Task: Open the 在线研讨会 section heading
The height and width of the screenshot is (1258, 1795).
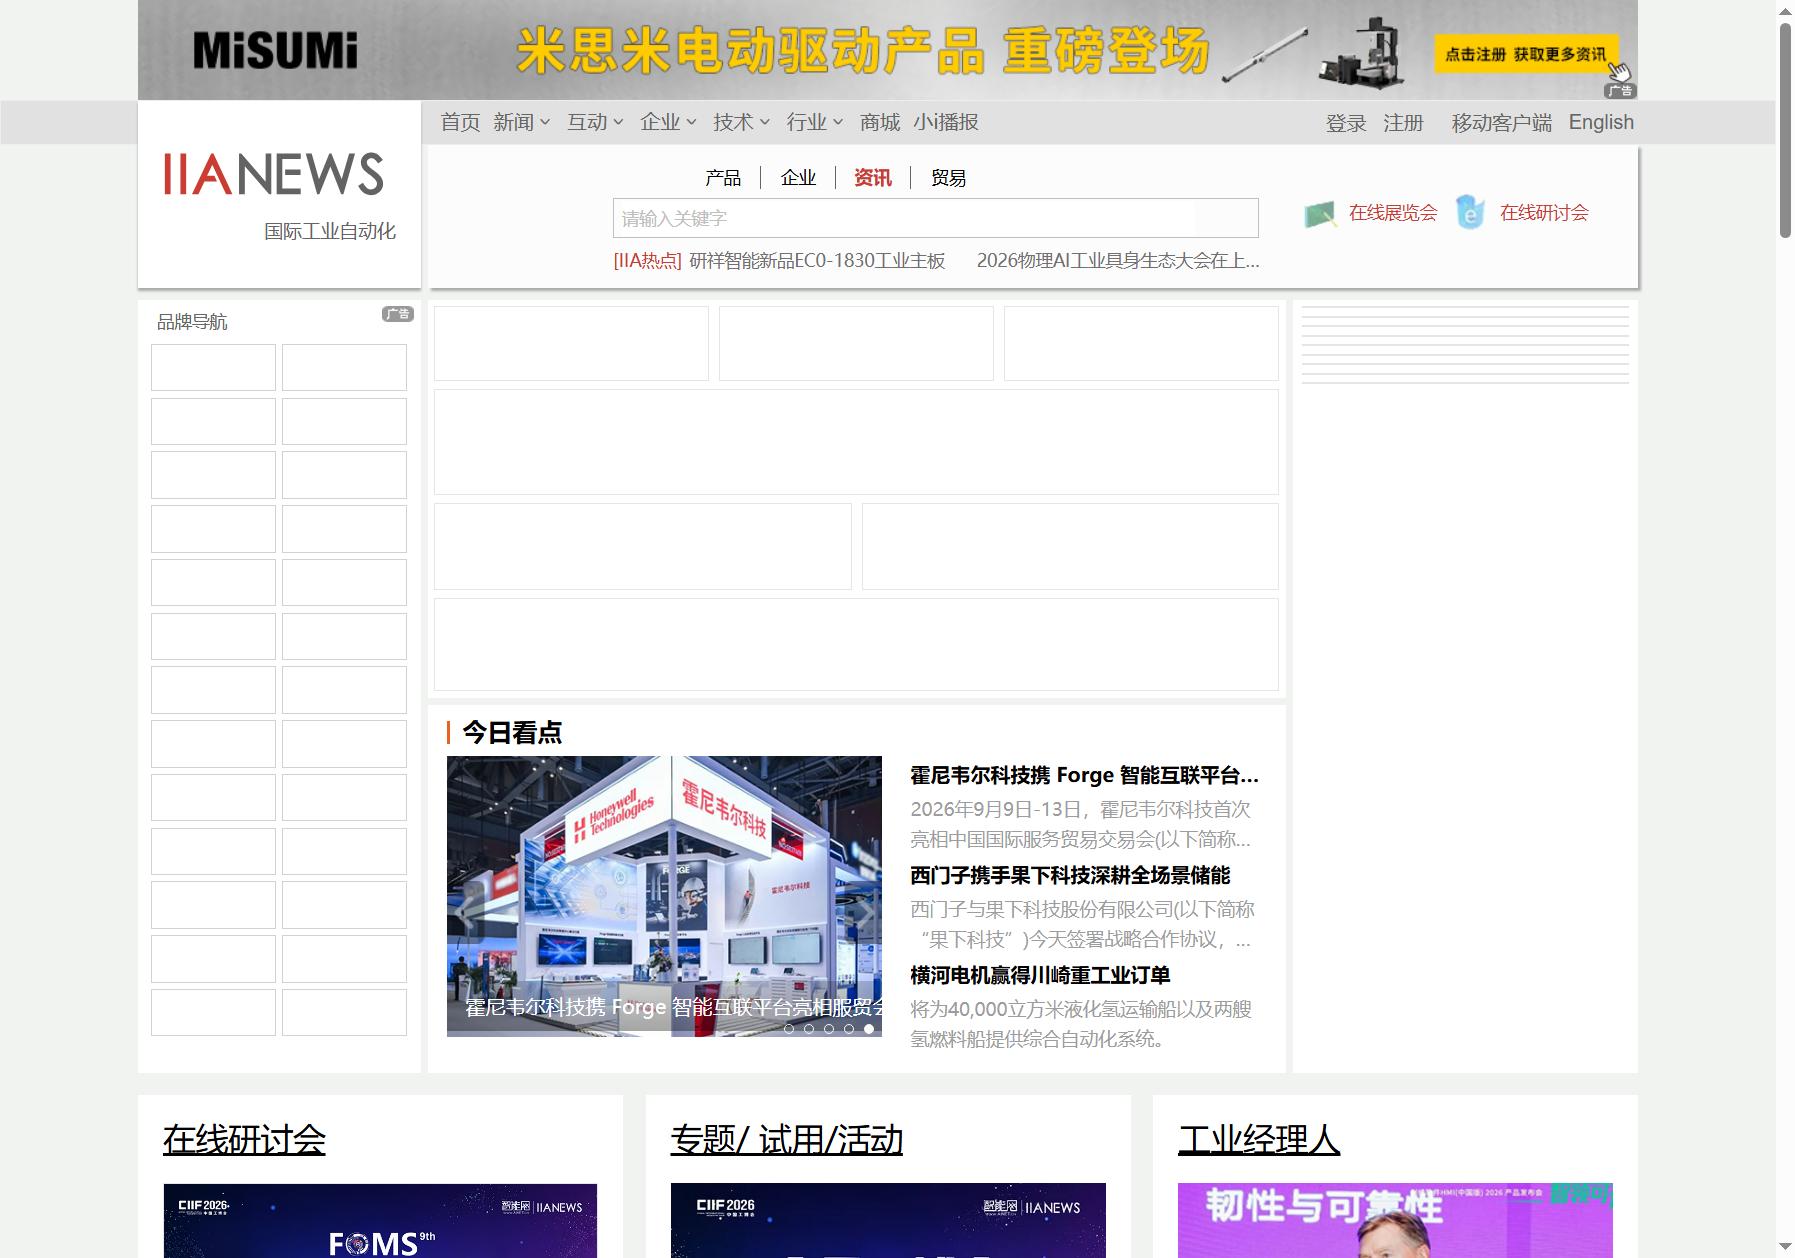Action: [245, 1140]
